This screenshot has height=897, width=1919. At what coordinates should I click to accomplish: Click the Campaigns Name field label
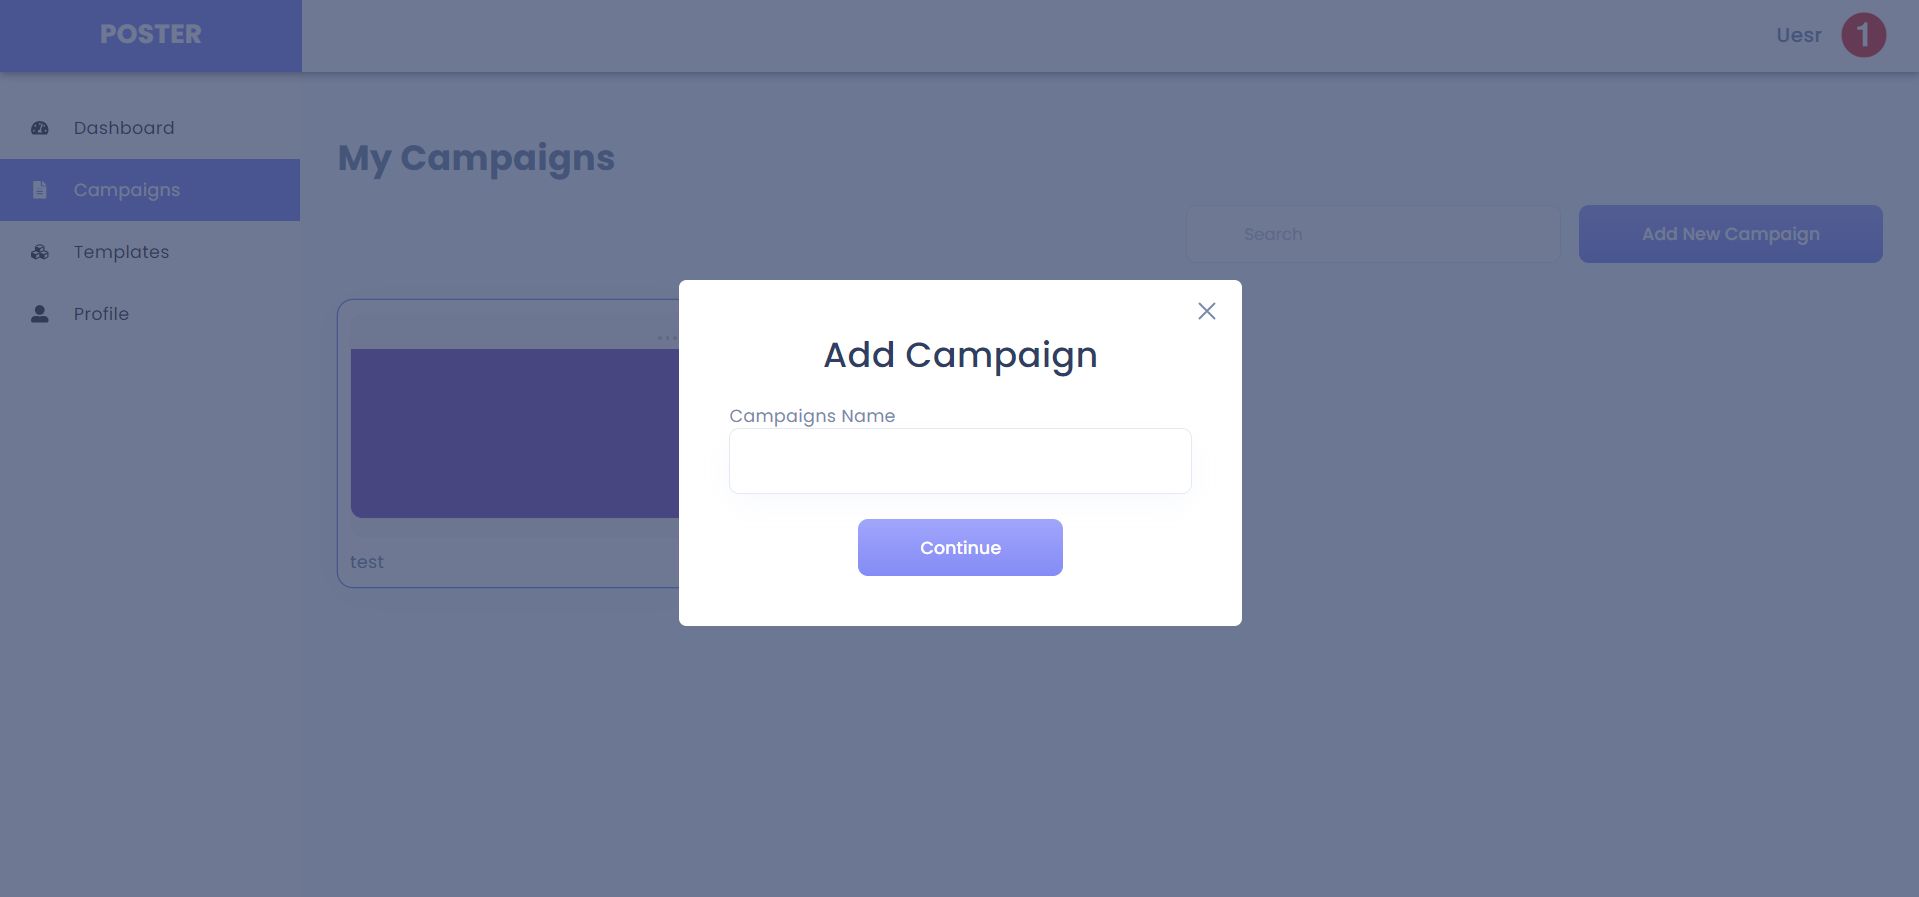[812, 416]
